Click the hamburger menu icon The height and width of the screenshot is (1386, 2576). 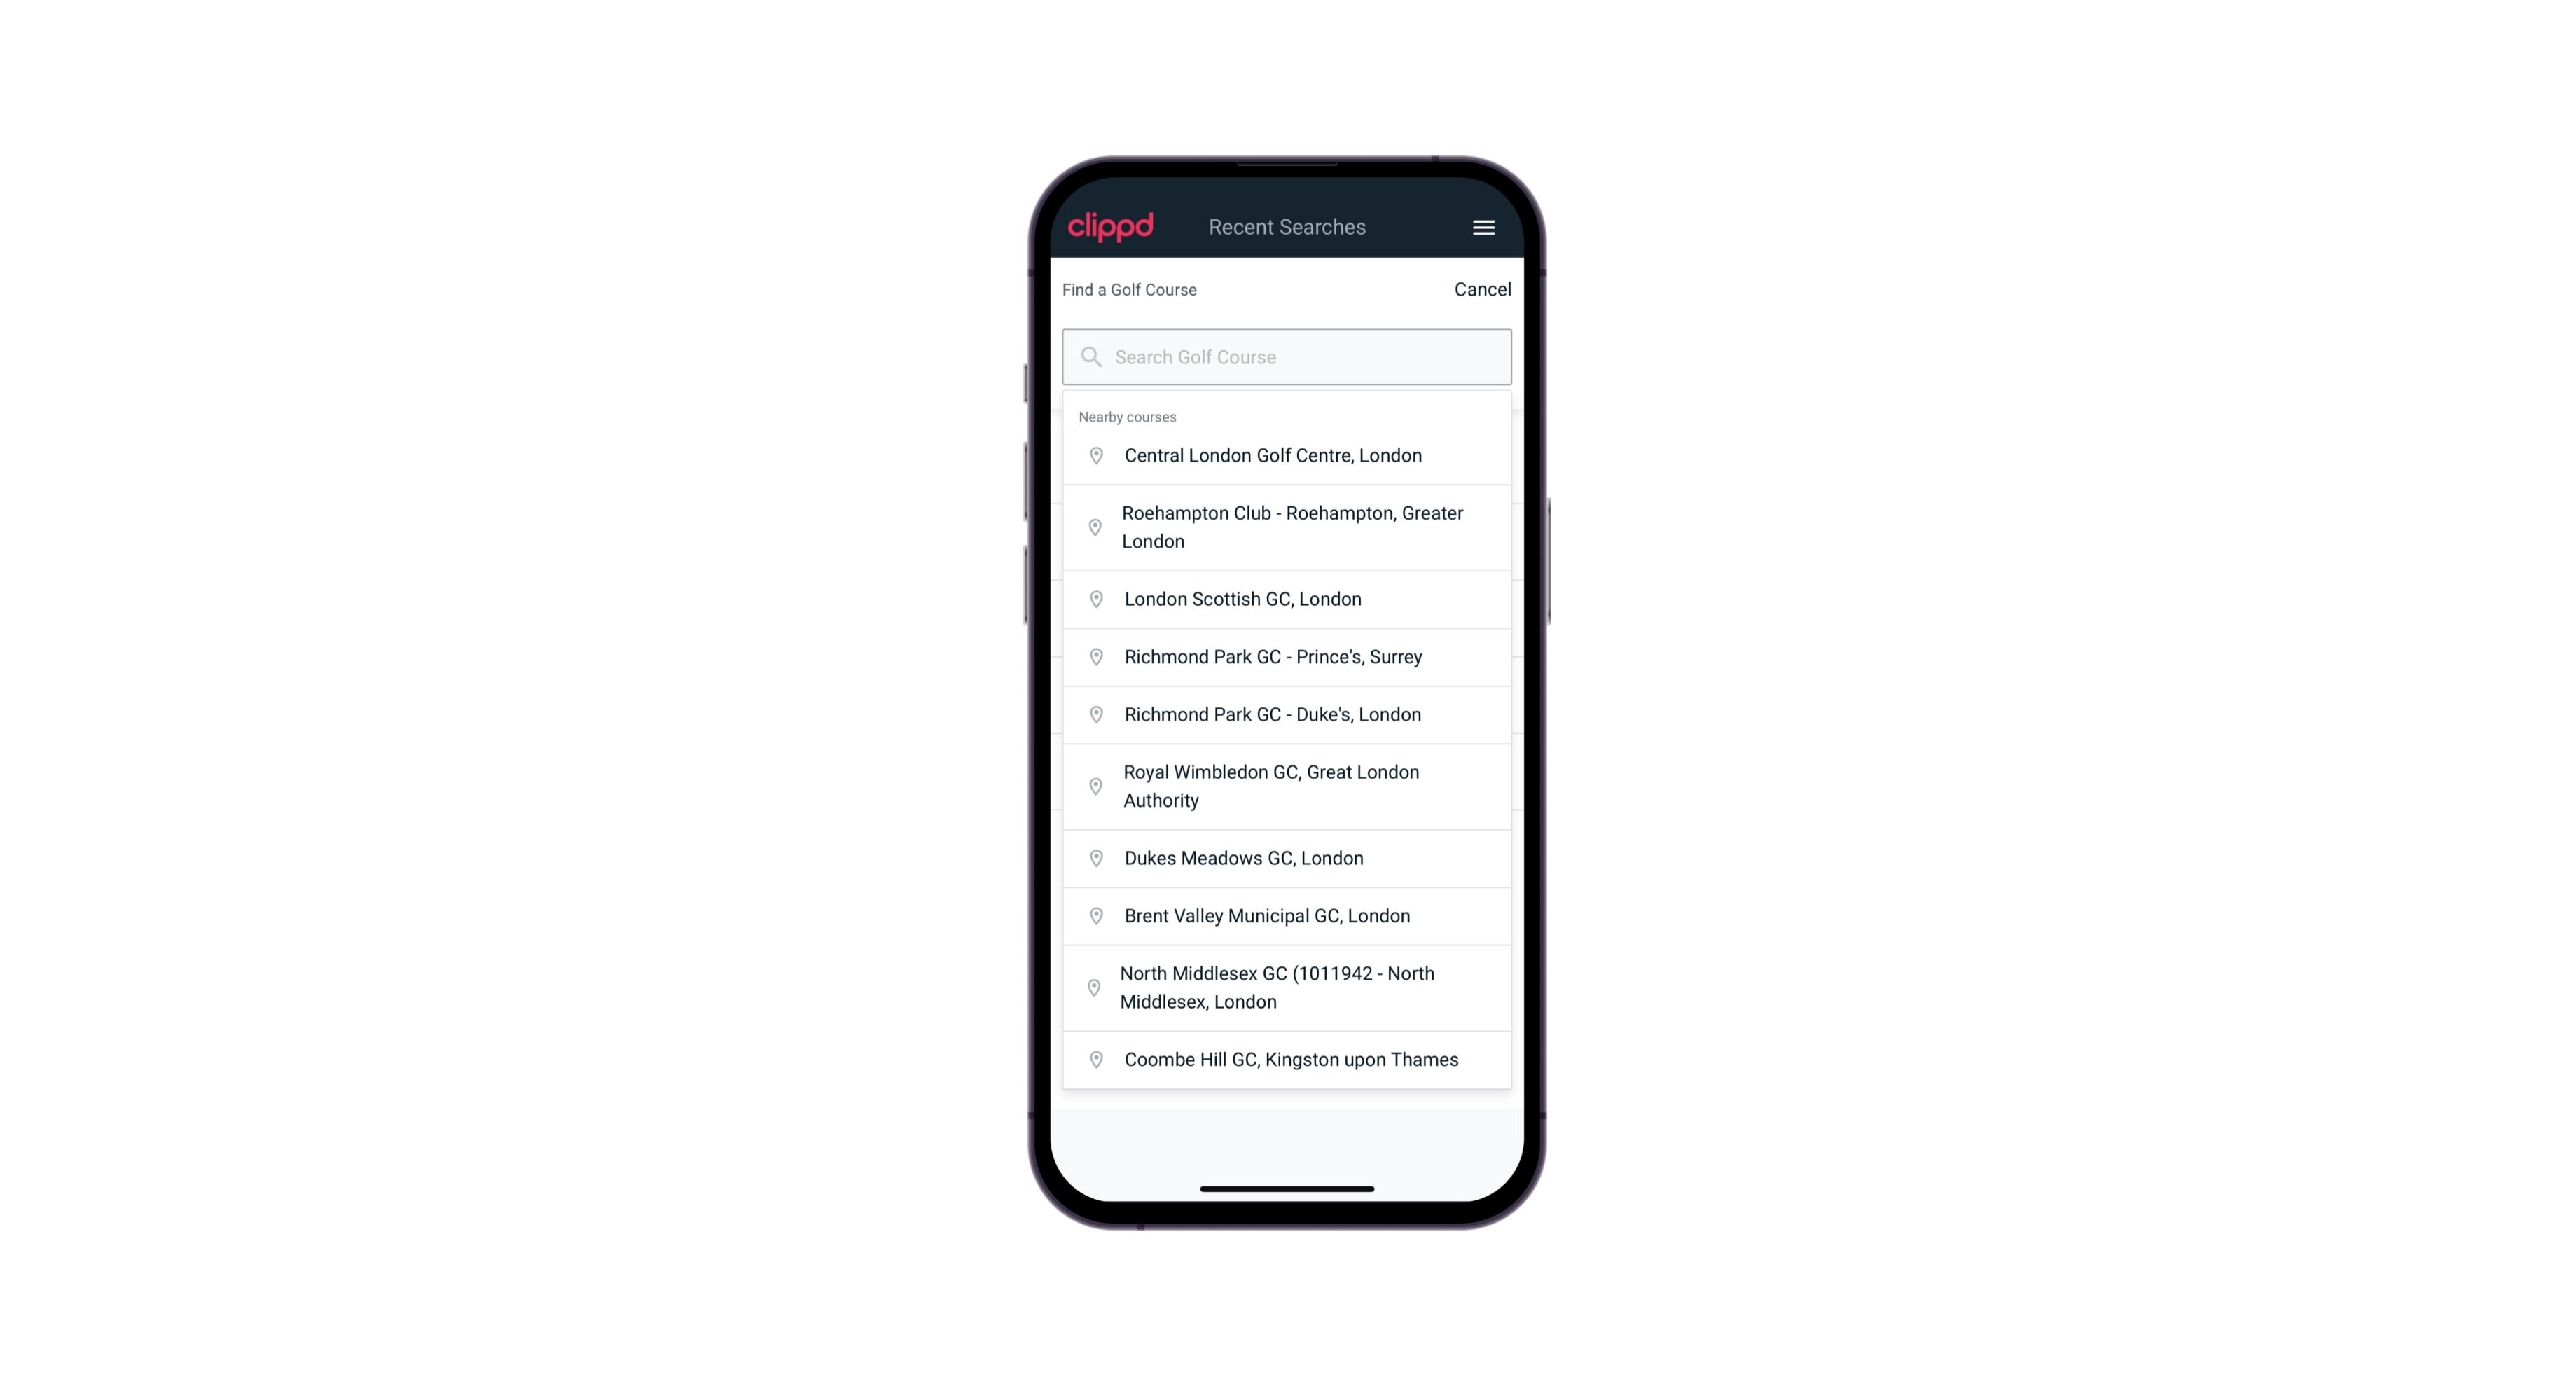click(1484, 227)
